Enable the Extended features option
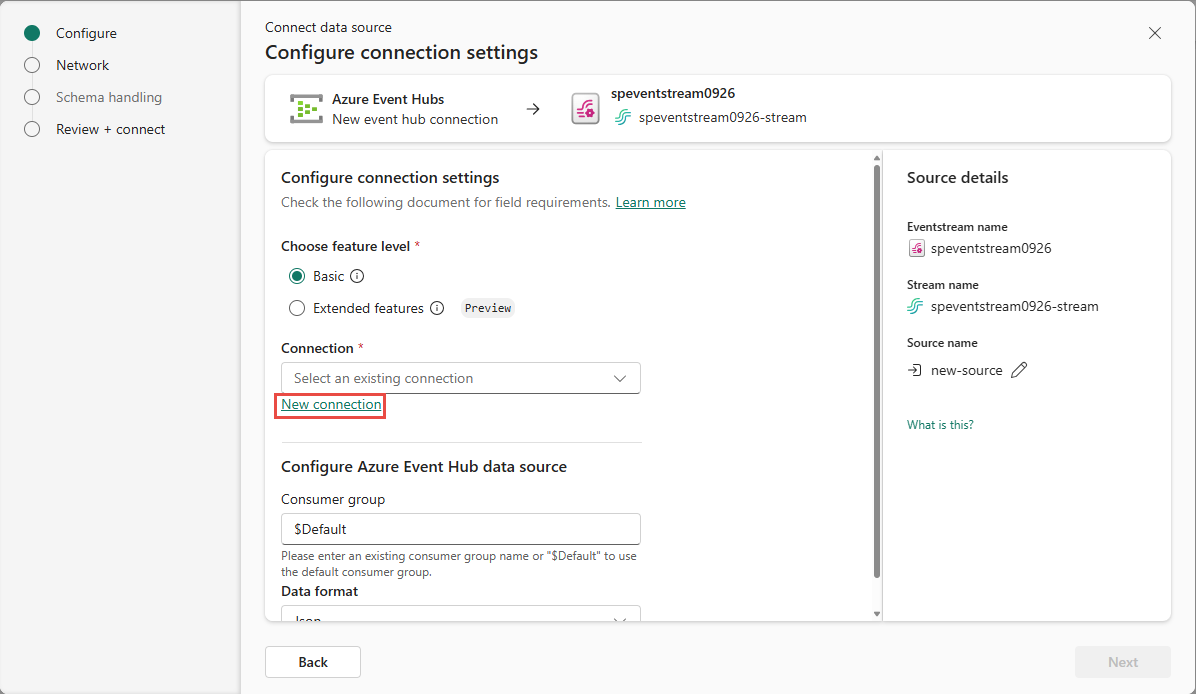This screenshot has width=1196, height=694. coord(297,308)
